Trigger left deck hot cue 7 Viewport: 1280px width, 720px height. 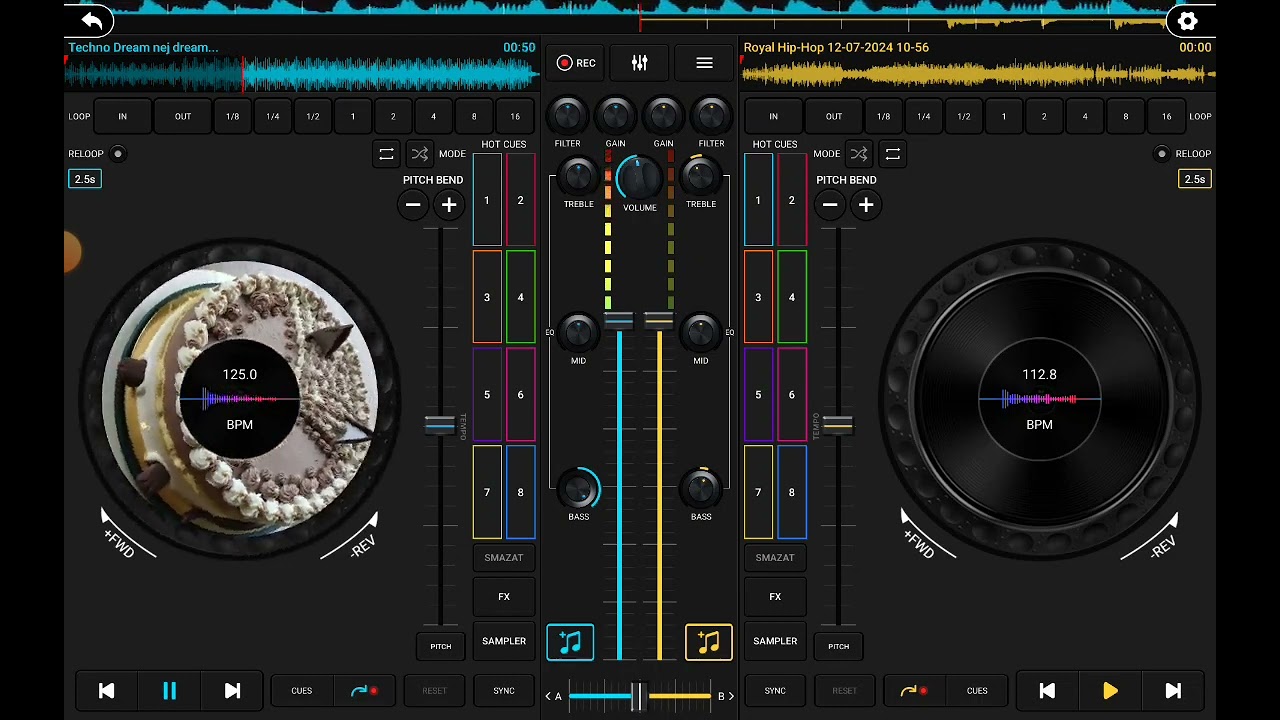[x=487, y=492]
